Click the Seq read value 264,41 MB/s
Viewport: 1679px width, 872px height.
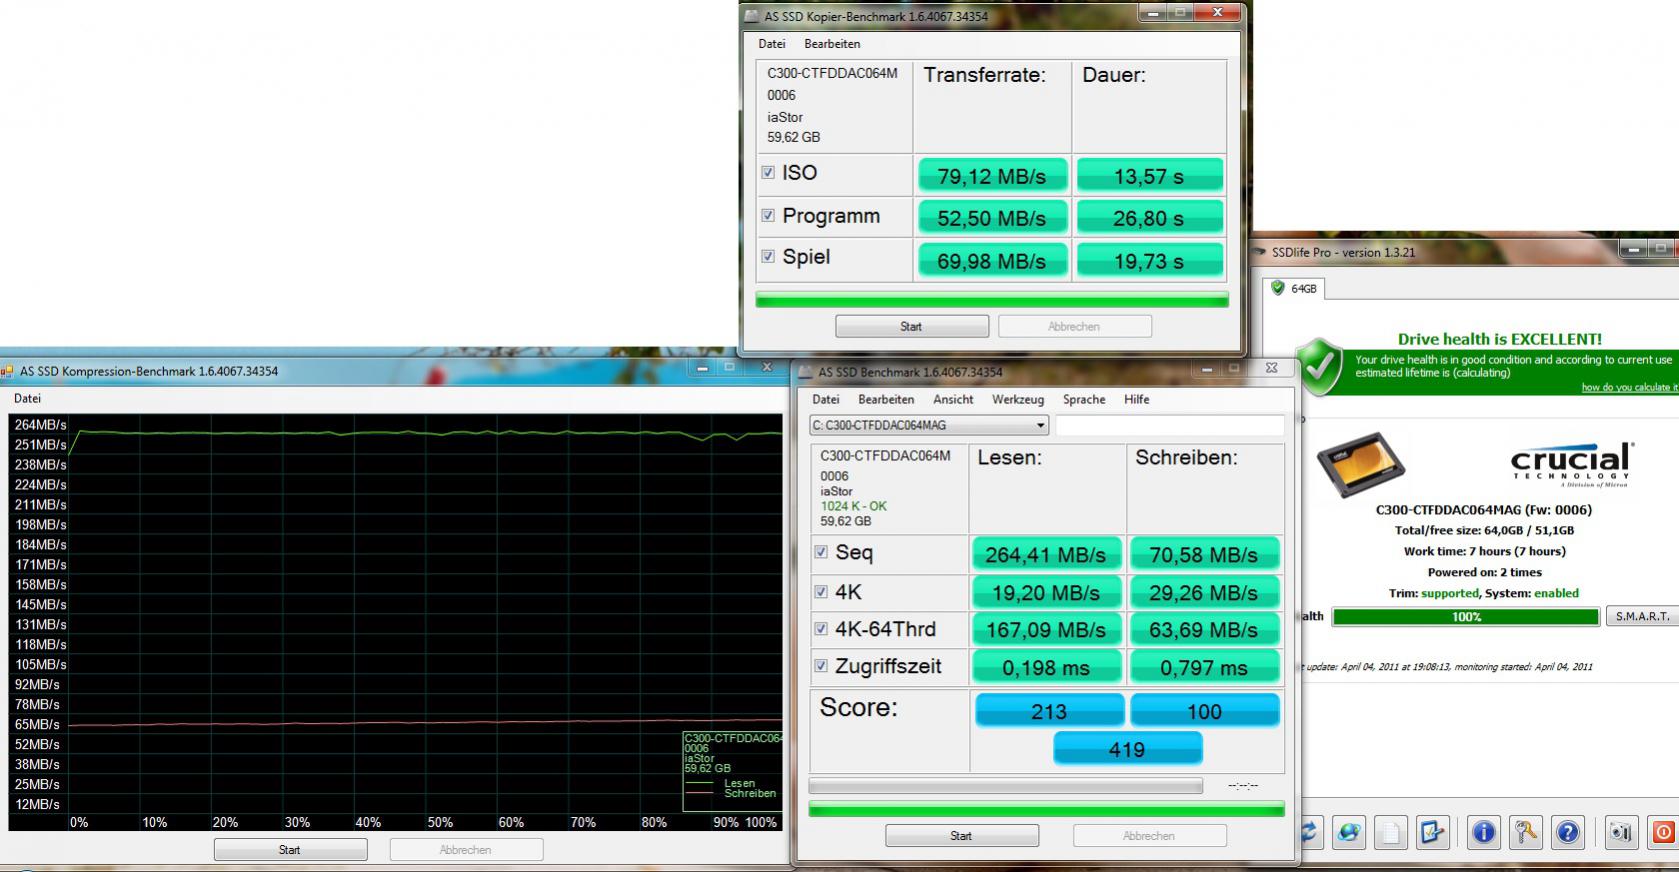coord(1045,554)
